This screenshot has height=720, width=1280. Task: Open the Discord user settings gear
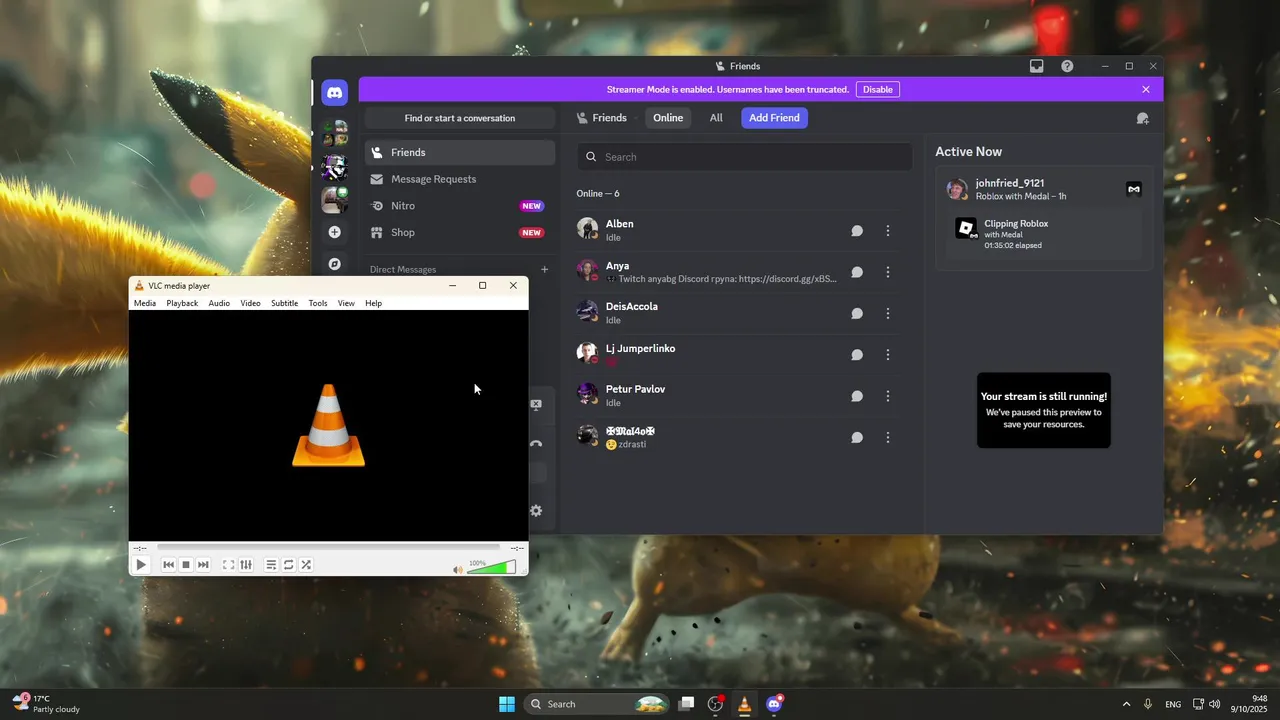click(x=536, y=511)
